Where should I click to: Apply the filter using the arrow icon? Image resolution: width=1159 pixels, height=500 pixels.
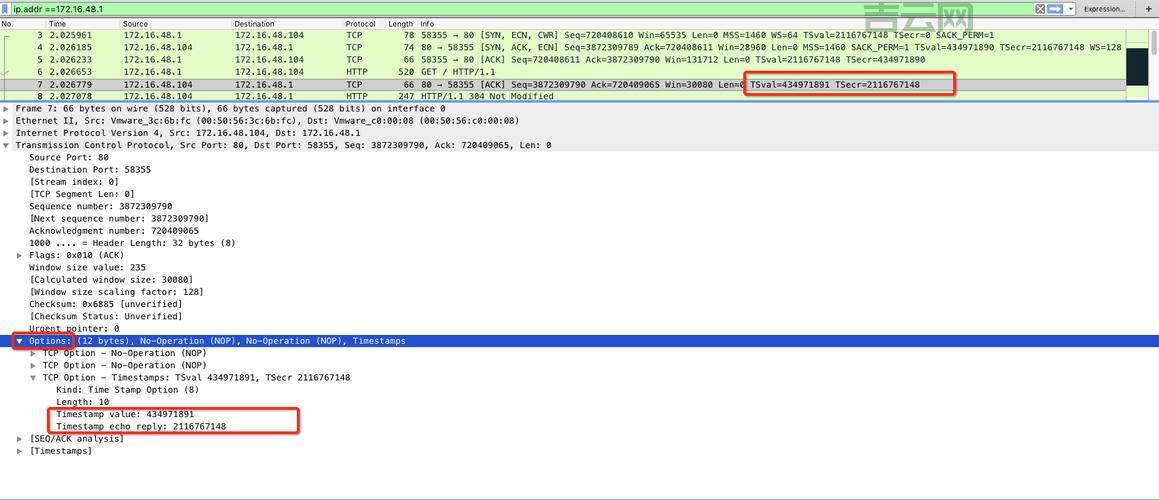[1055, 9]
